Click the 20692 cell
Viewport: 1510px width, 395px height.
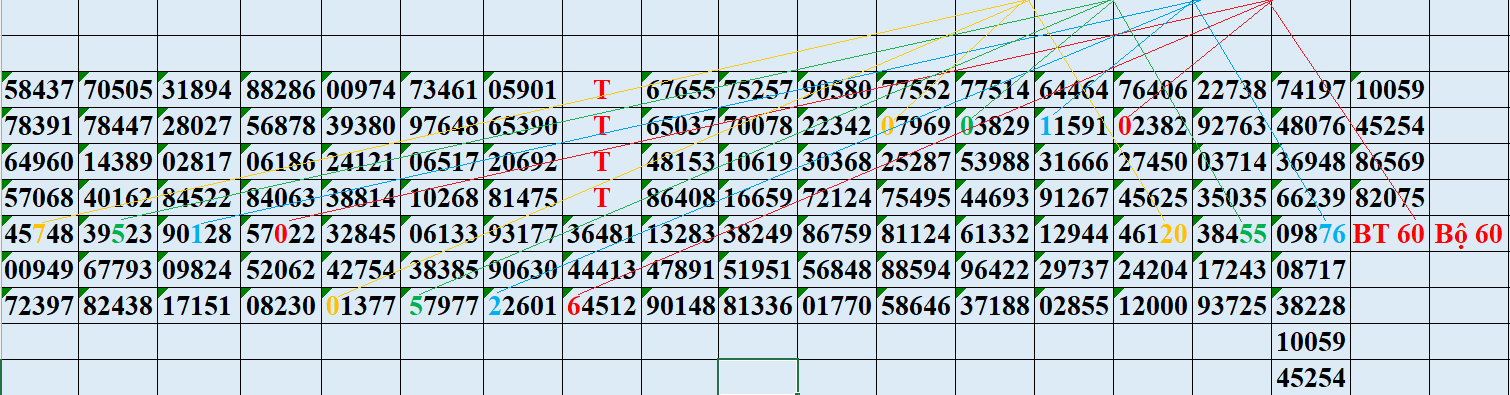524,162
